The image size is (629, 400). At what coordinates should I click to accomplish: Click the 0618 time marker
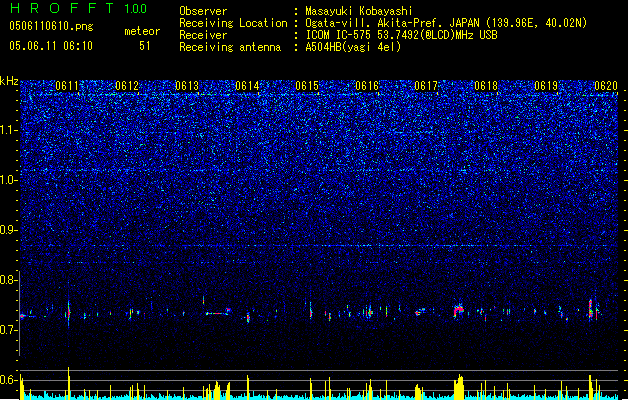tap(486, 86)
